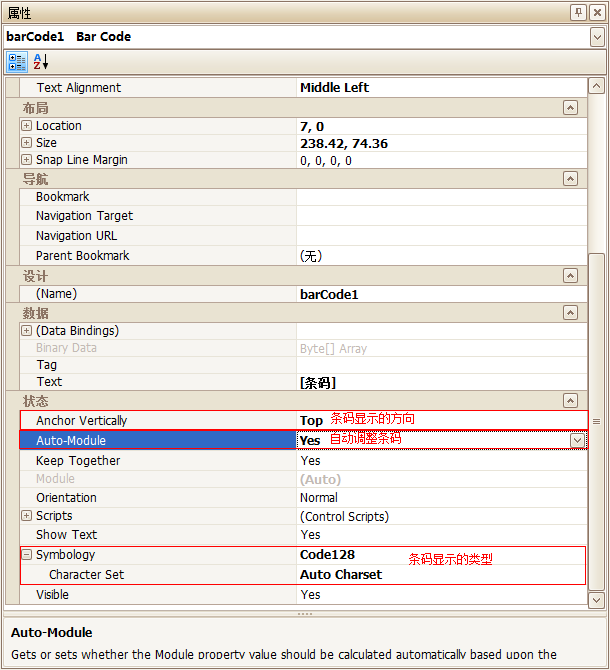The image size is (610, 670).
Task: Collapse the 导航 category section
Action: 570,179
